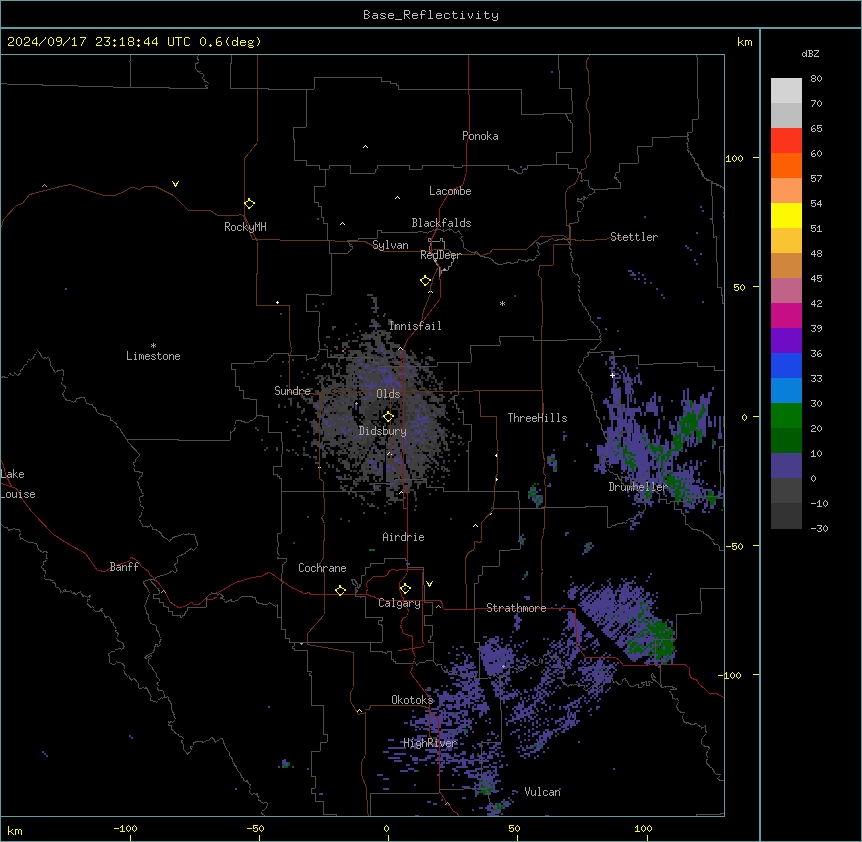Click the yellow diamond marker below Cochrane
862x842 pixels.
[x=340, y=591]
